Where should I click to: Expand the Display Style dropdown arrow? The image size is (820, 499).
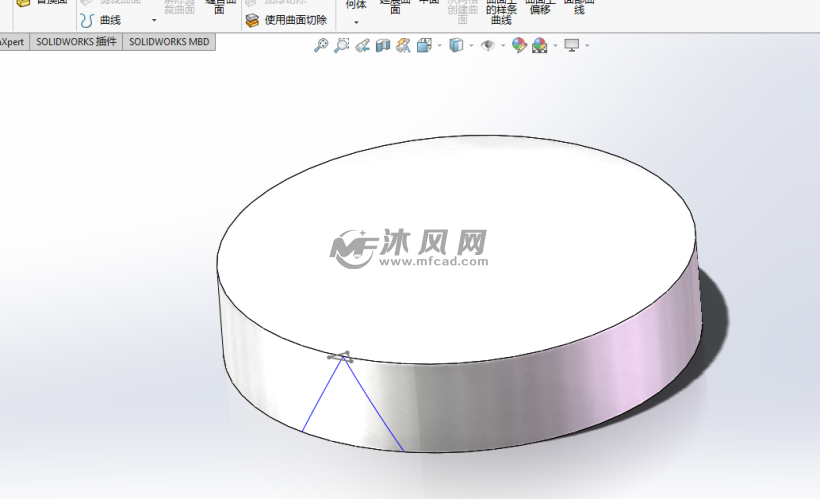click(471, 46)
